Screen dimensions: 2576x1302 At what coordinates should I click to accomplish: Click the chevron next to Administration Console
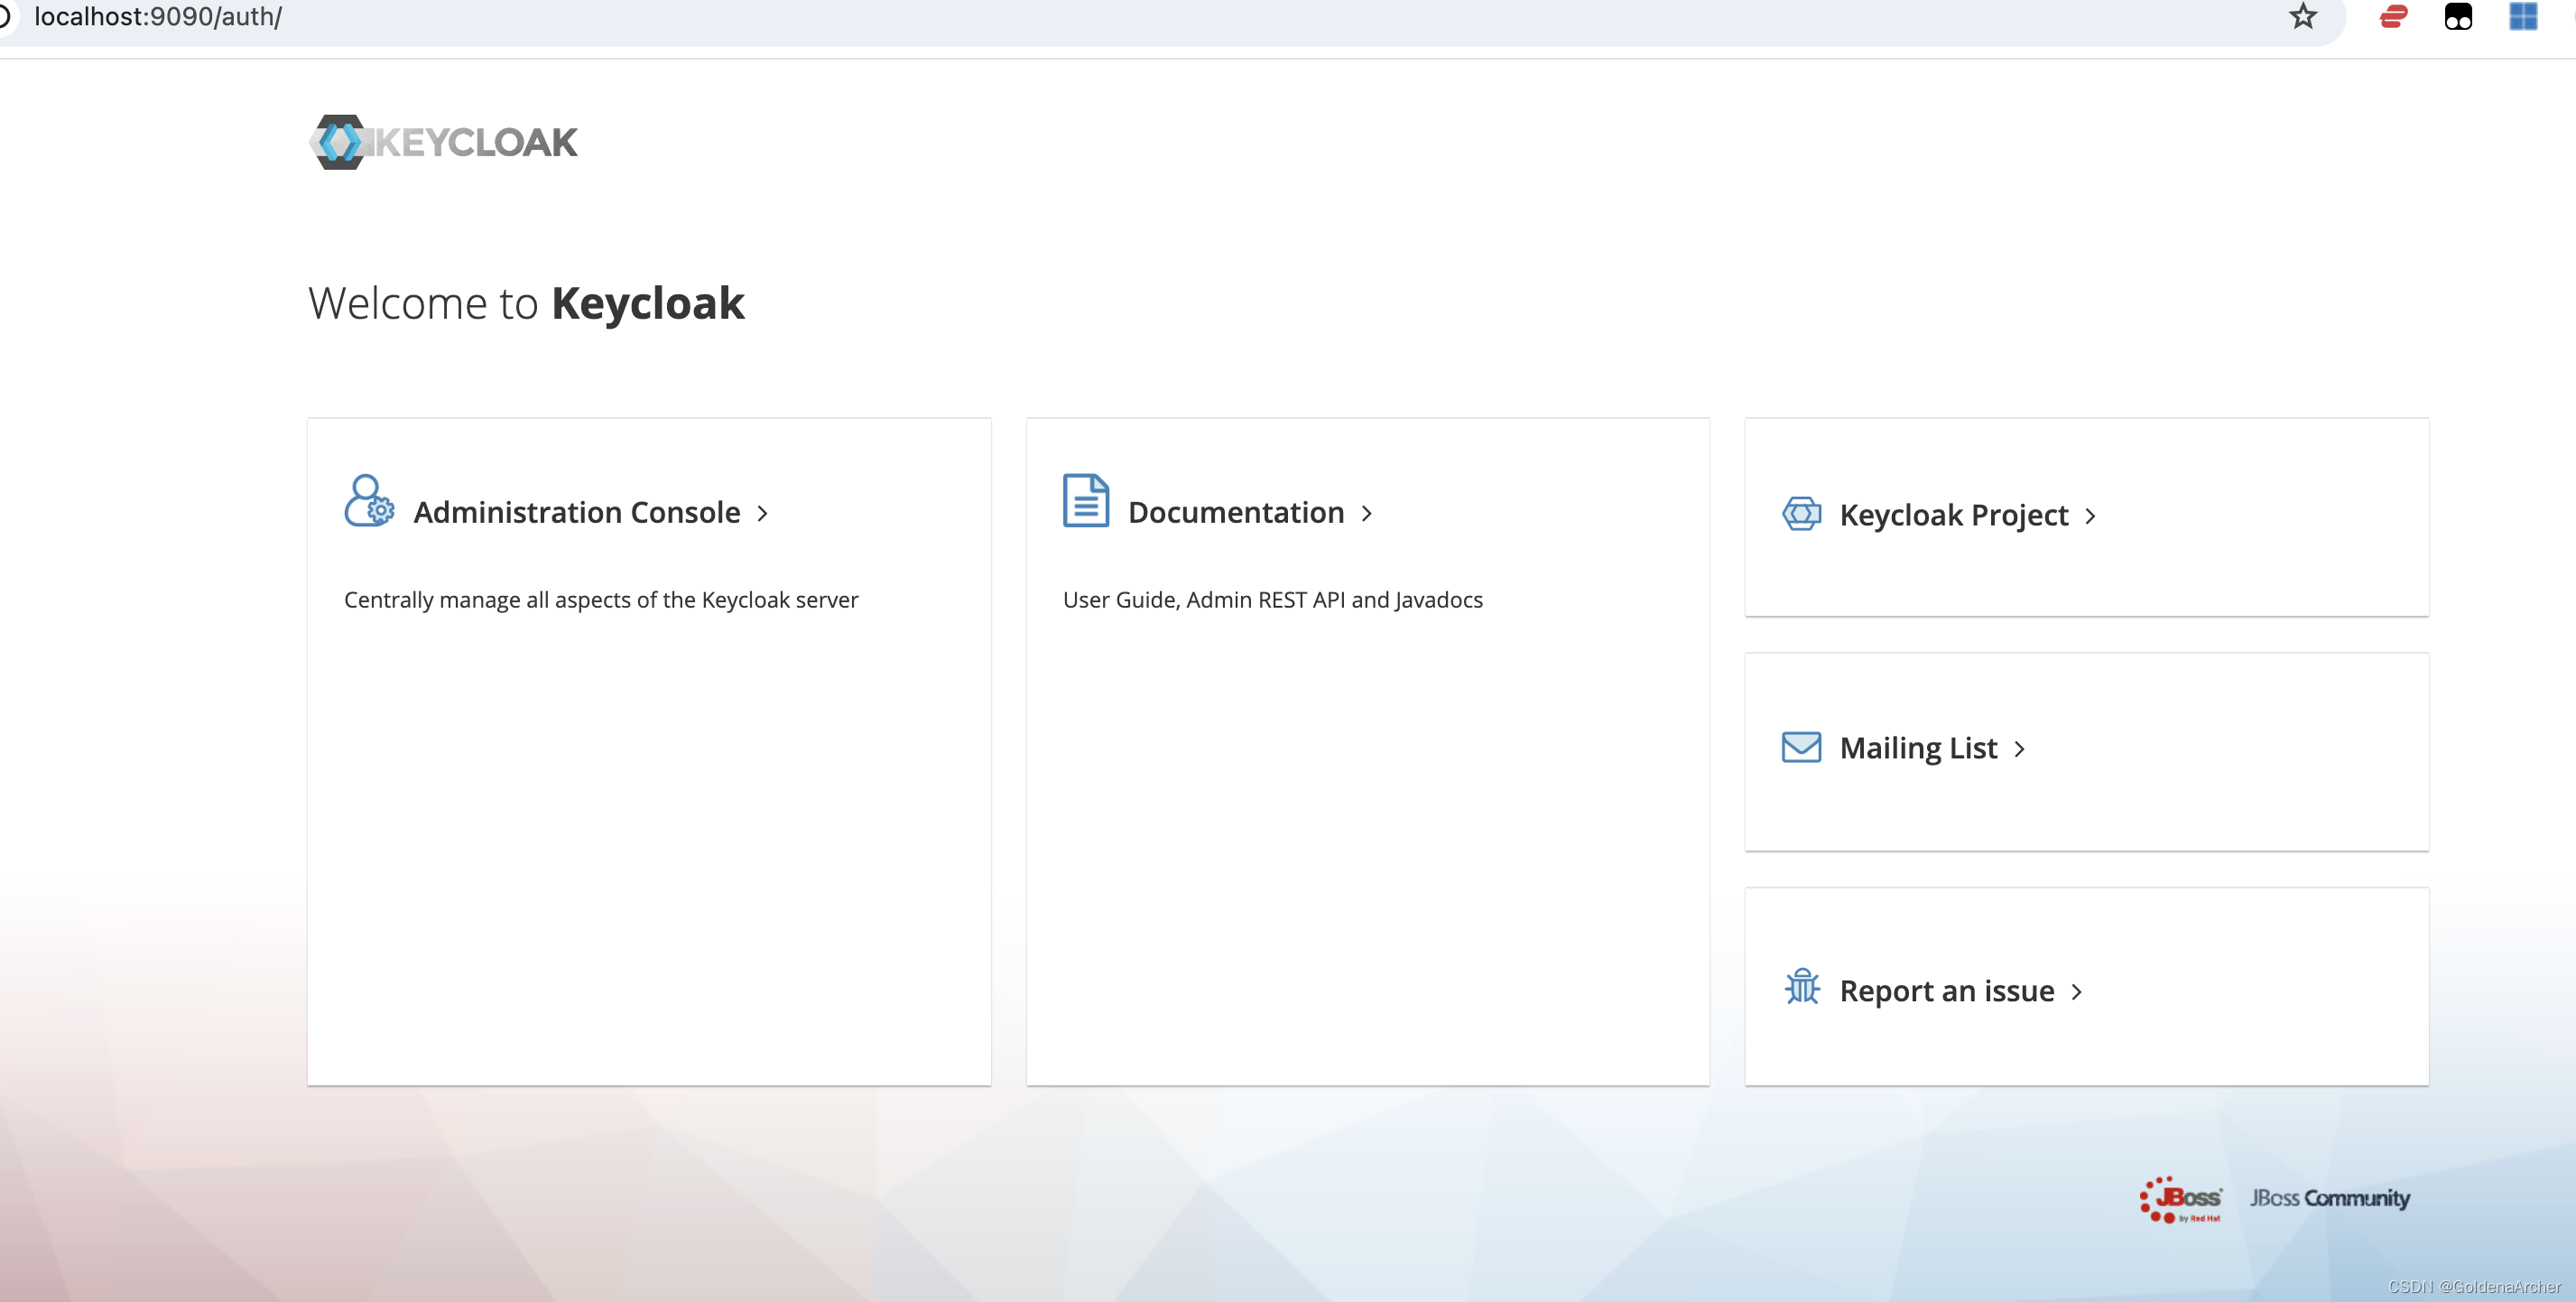[763, 514]
